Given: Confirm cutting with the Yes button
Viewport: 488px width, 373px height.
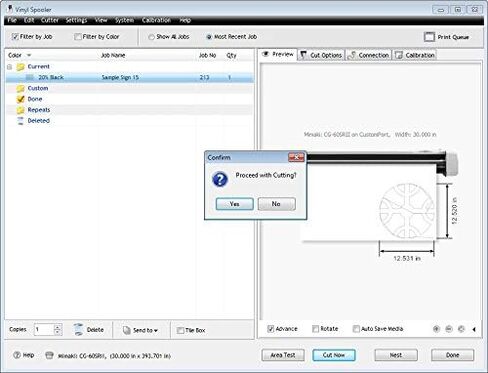Looking at the screenshot, I should click(234, 204).
